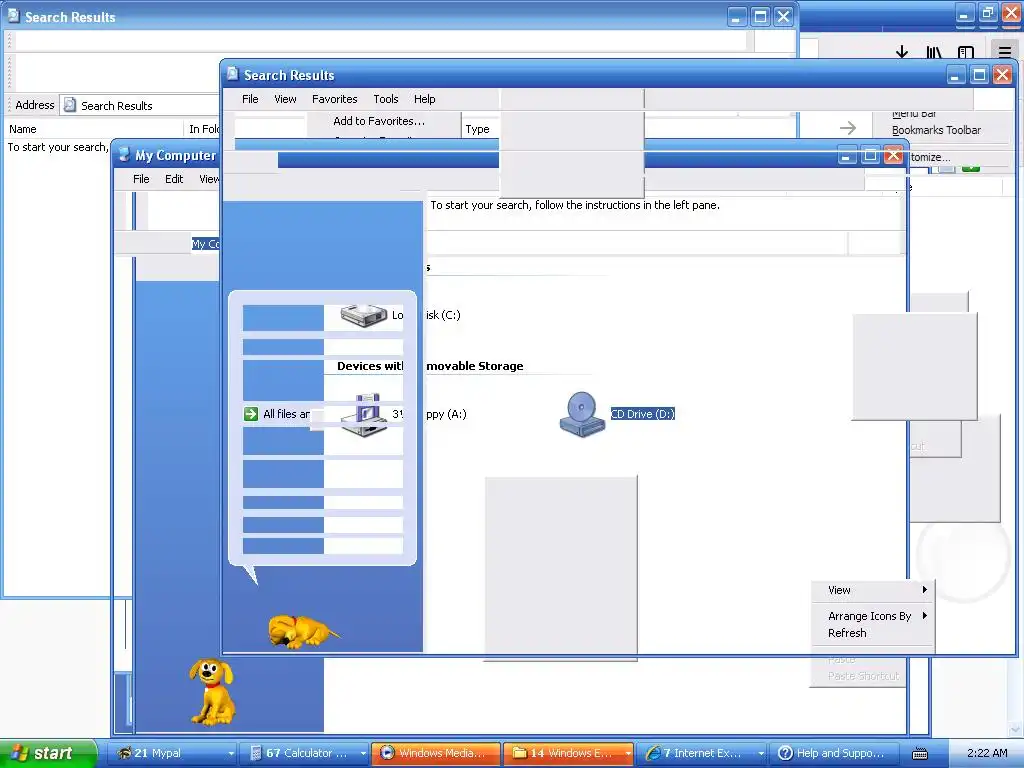Restore down the browser window
1024x768 pixels.
988,13
